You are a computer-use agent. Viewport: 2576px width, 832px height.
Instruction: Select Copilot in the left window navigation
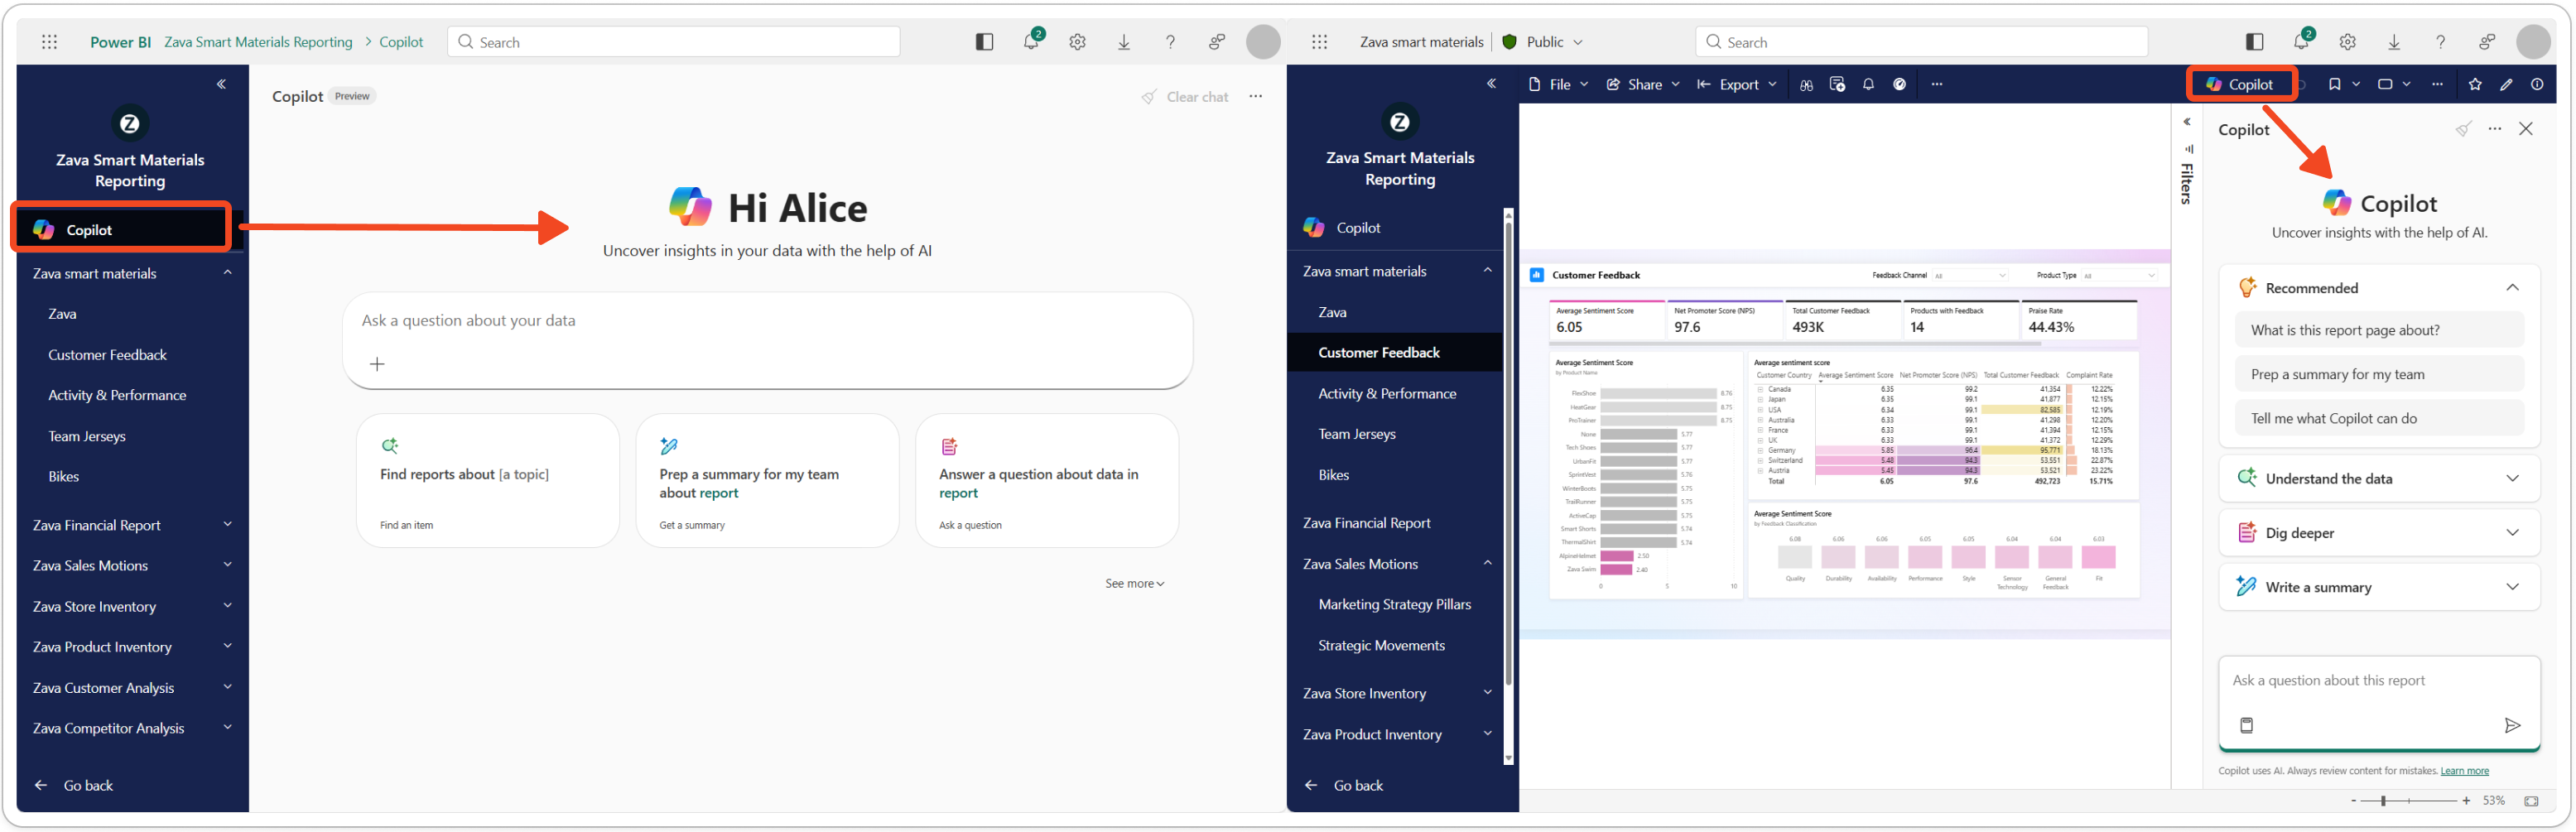(121, 230)
